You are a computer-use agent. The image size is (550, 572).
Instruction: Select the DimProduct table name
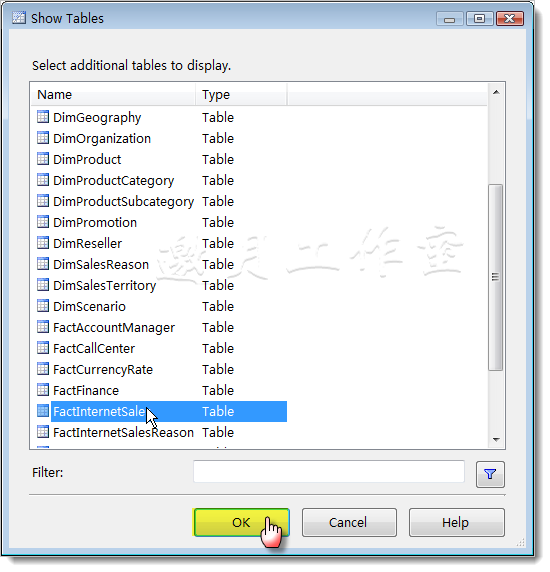(x=87, y=159)
